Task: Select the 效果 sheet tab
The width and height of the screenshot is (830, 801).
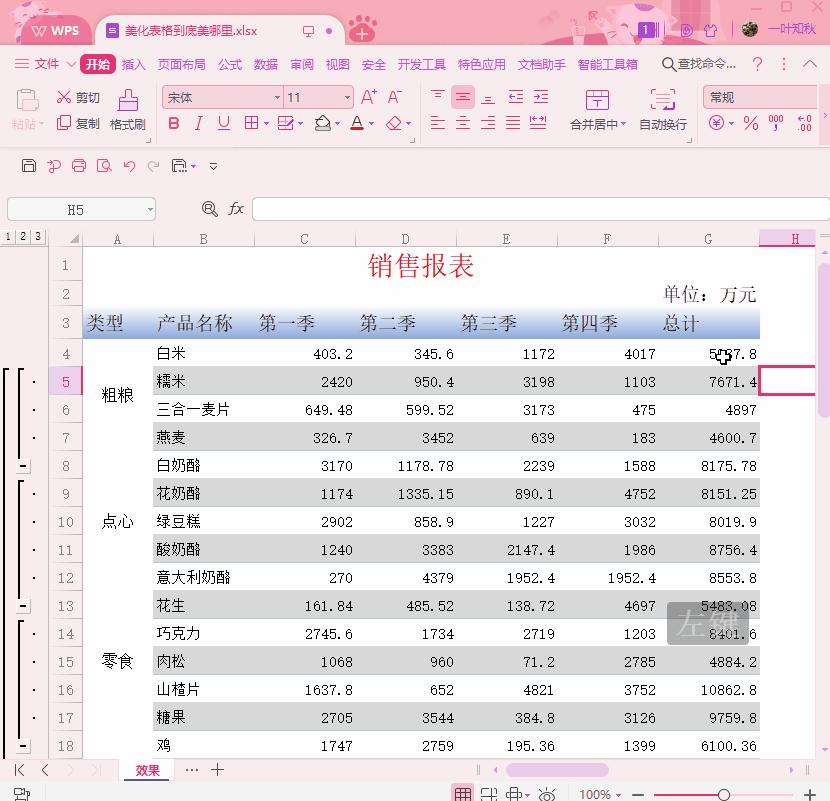Action: pos(149,770)
